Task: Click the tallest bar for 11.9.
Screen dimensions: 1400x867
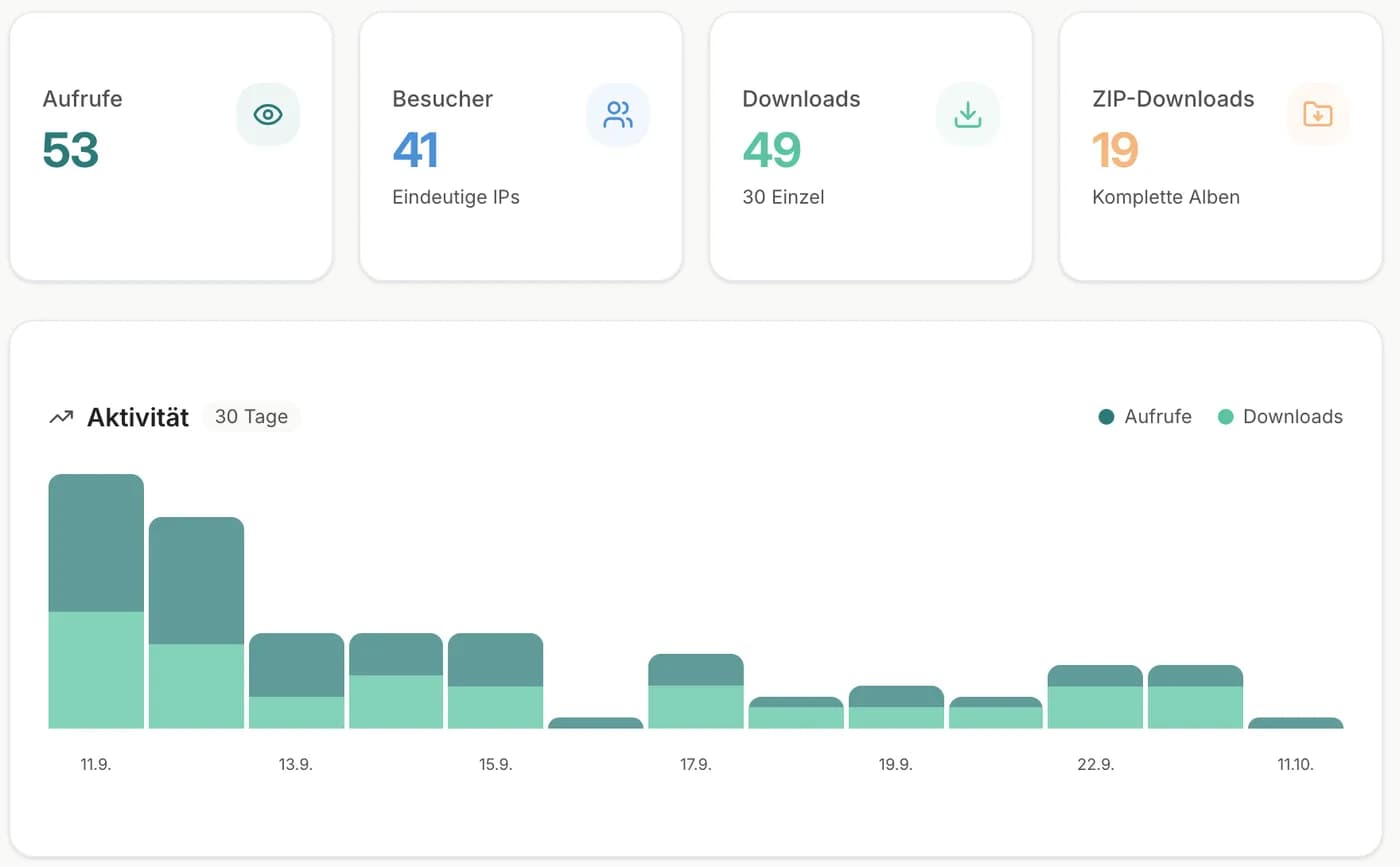Action: point(96,601)
